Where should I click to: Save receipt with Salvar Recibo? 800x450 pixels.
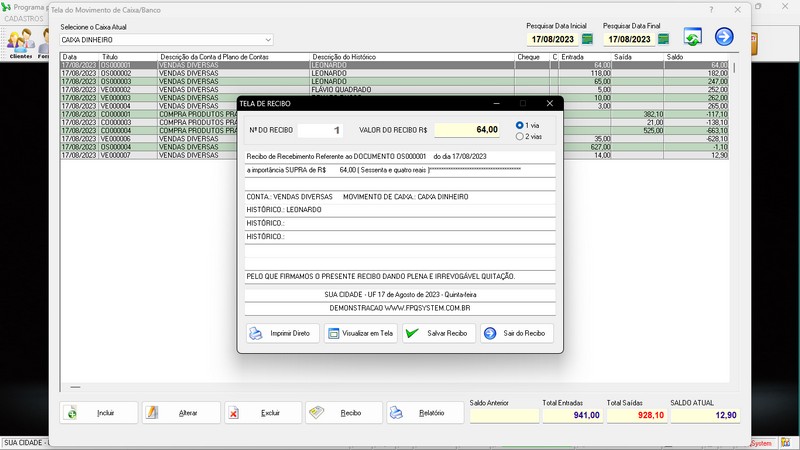[439, 333]
